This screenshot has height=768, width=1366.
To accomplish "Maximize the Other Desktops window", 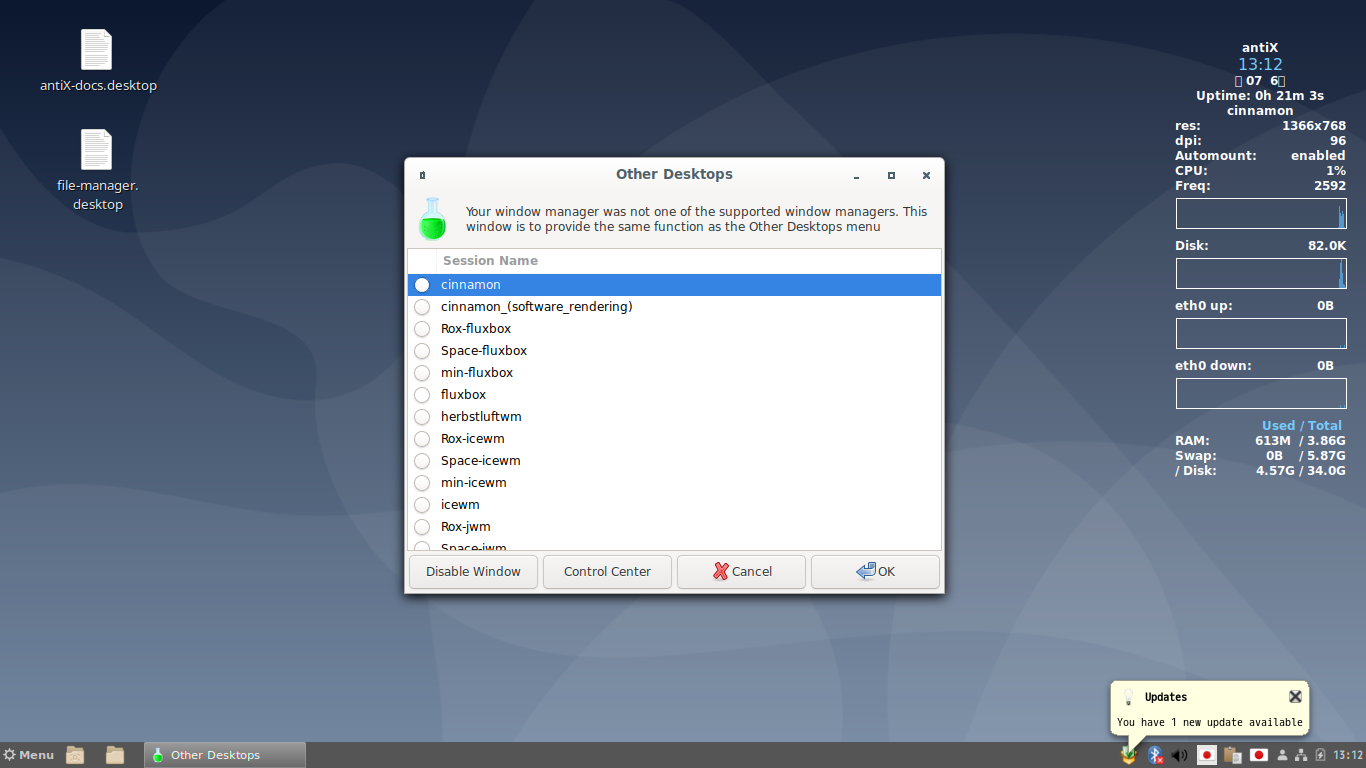I will tap(891, 175).
